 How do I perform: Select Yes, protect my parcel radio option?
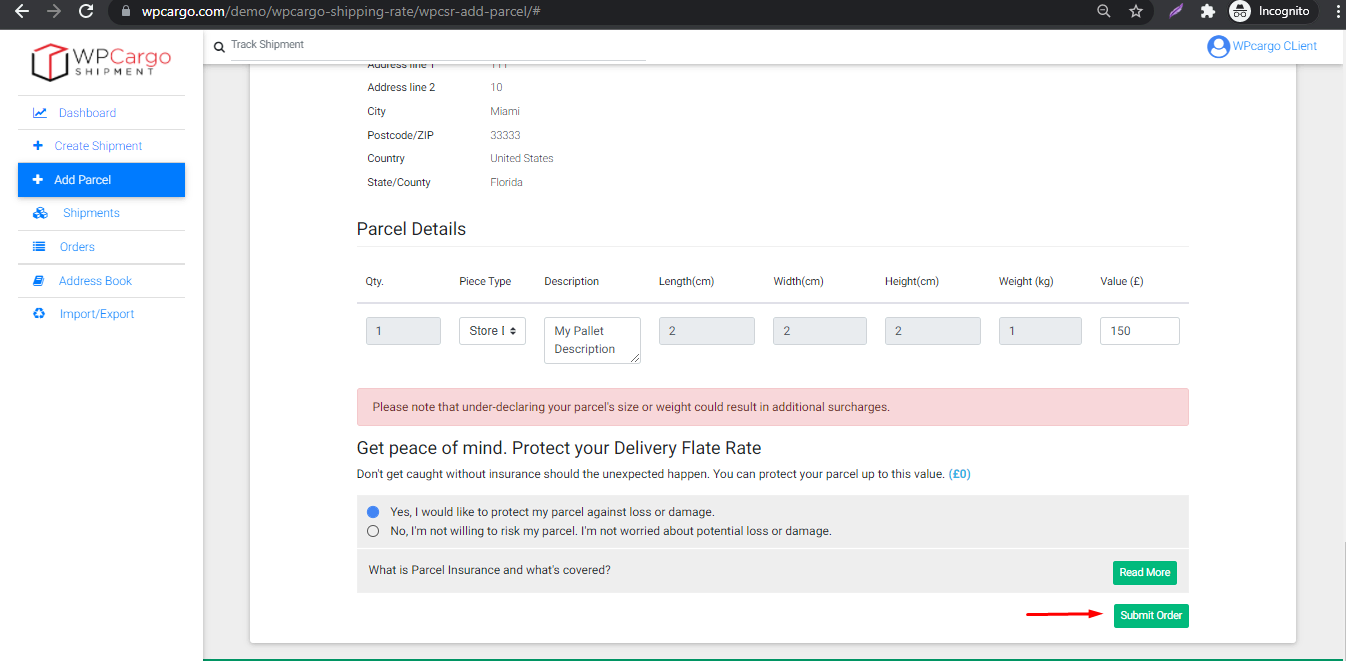click(x=373, y=511)
